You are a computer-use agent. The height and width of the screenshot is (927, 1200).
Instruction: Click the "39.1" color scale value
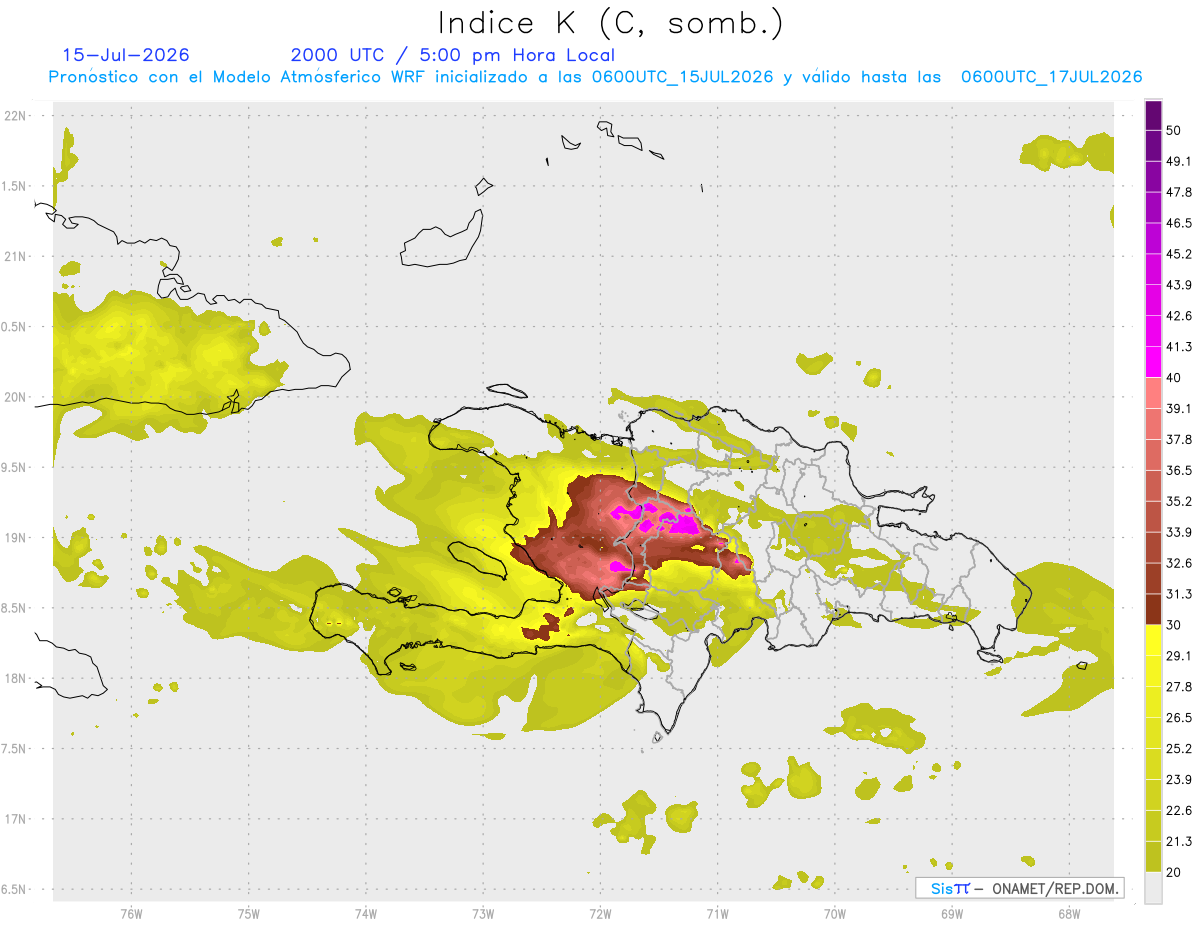1178,409
